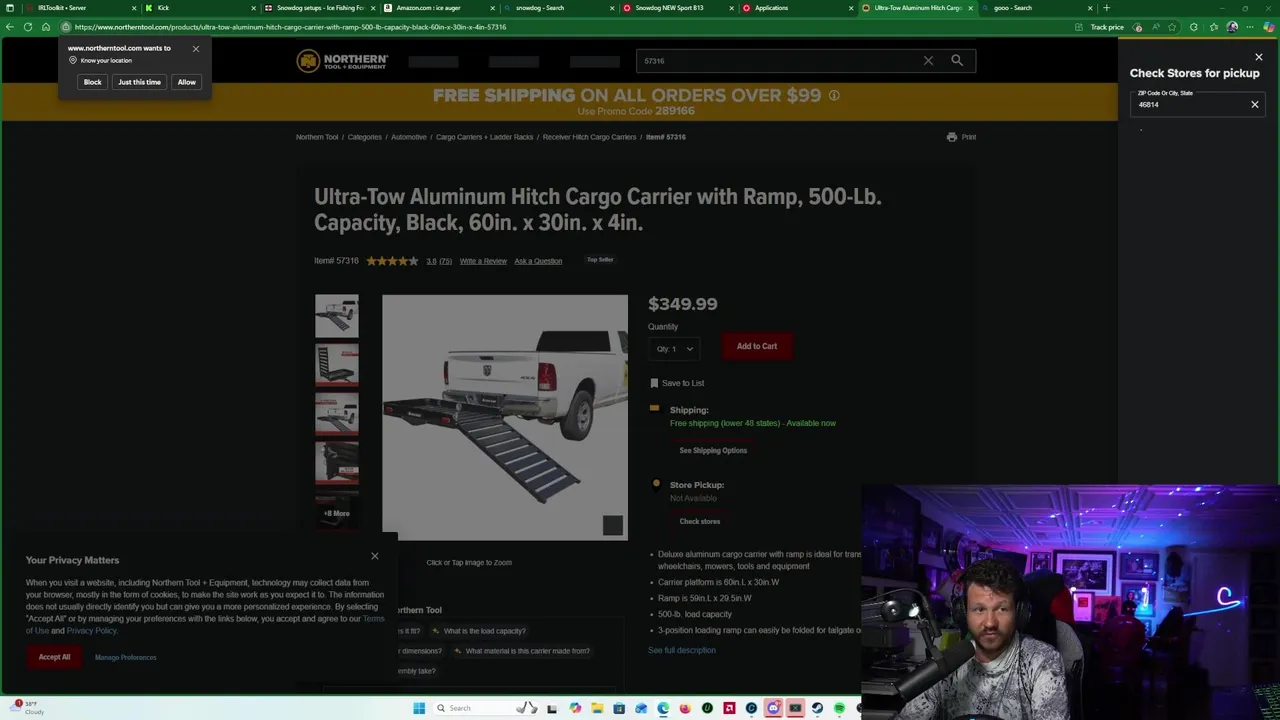The height and width of the screenshot is (720, 1280).
Task: Click the Cargo Carriers + Ladder Racks breadcrumb
Action: (x=484, y=137)
